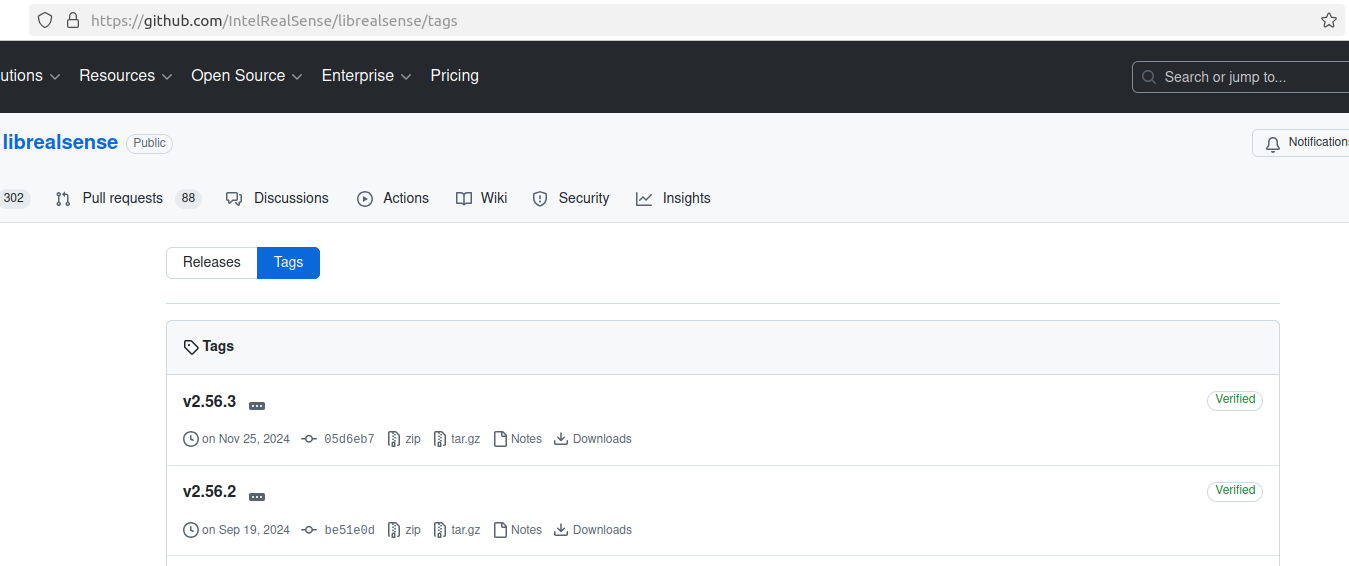This screenshot has height=566, width=1349.
Task: Click the Security shield icon
Action: pyautogui.click(x=540, y=199)
